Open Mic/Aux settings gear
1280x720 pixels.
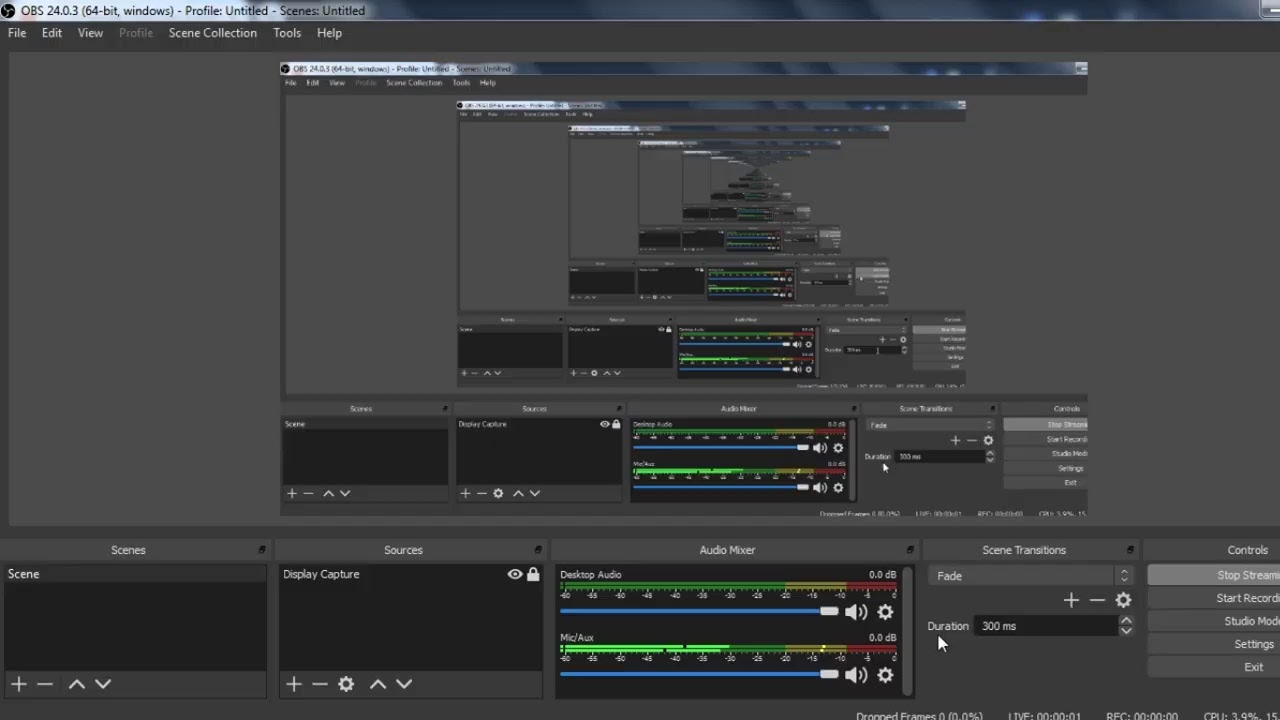885,675
